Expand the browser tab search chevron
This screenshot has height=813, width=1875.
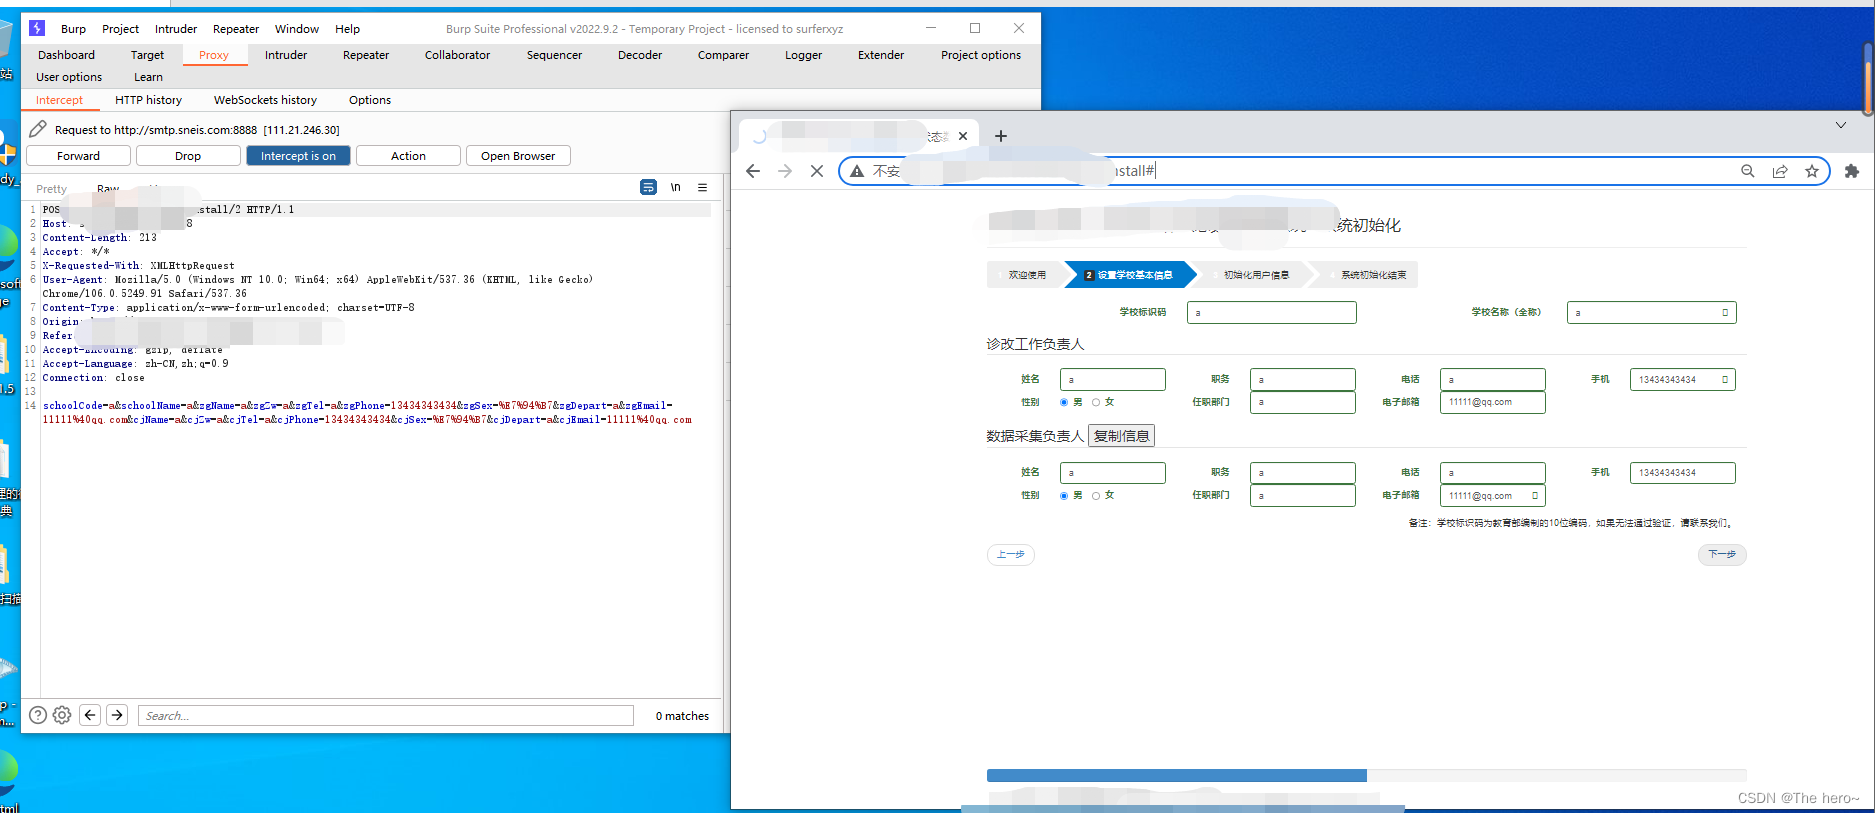coord(1841,125)
